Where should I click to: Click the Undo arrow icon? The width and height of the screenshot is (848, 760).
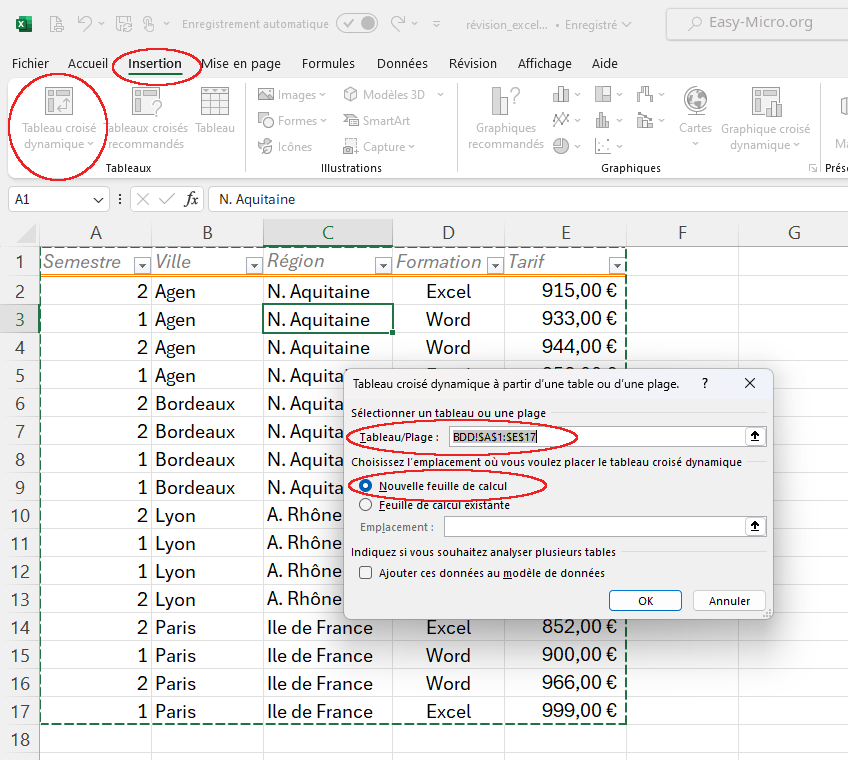pos(84,24)
